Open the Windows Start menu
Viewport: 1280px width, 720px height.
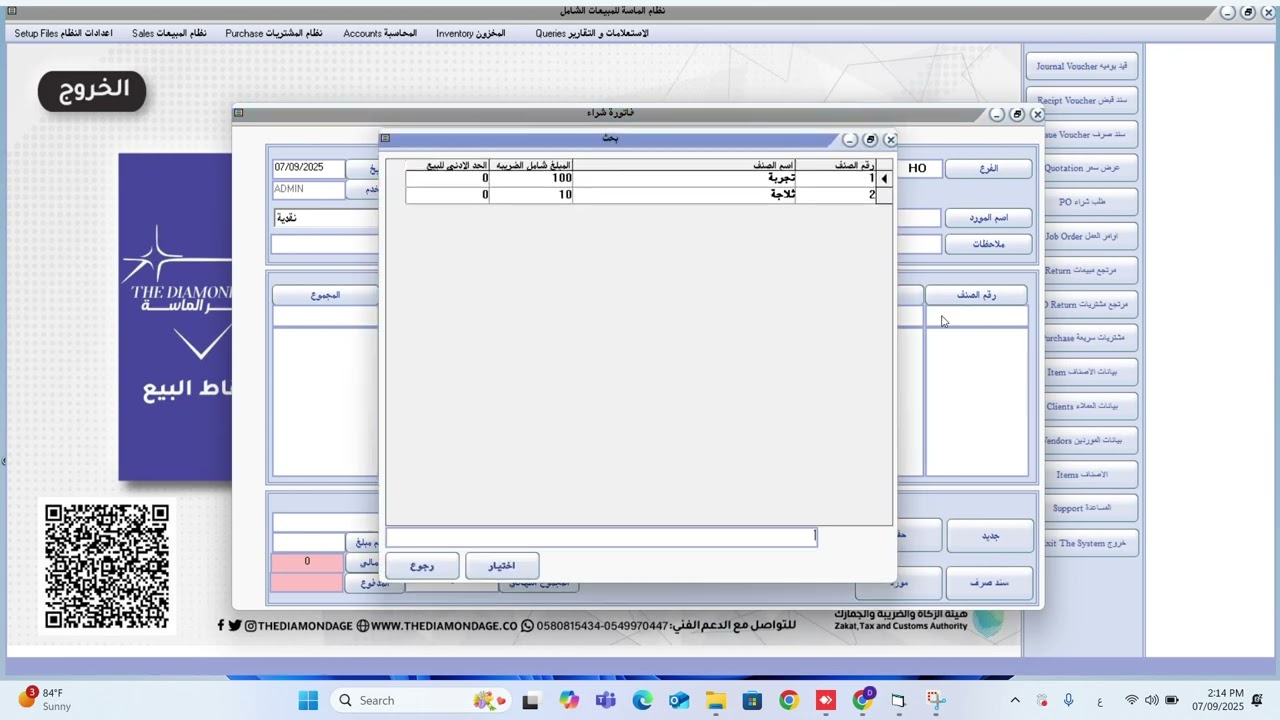[308, 700]
